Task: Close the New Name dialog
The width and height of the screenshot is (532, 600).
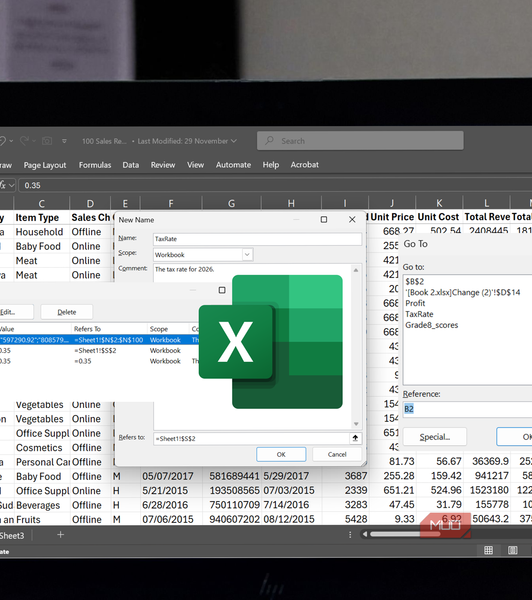Action: tap(352, 219)
